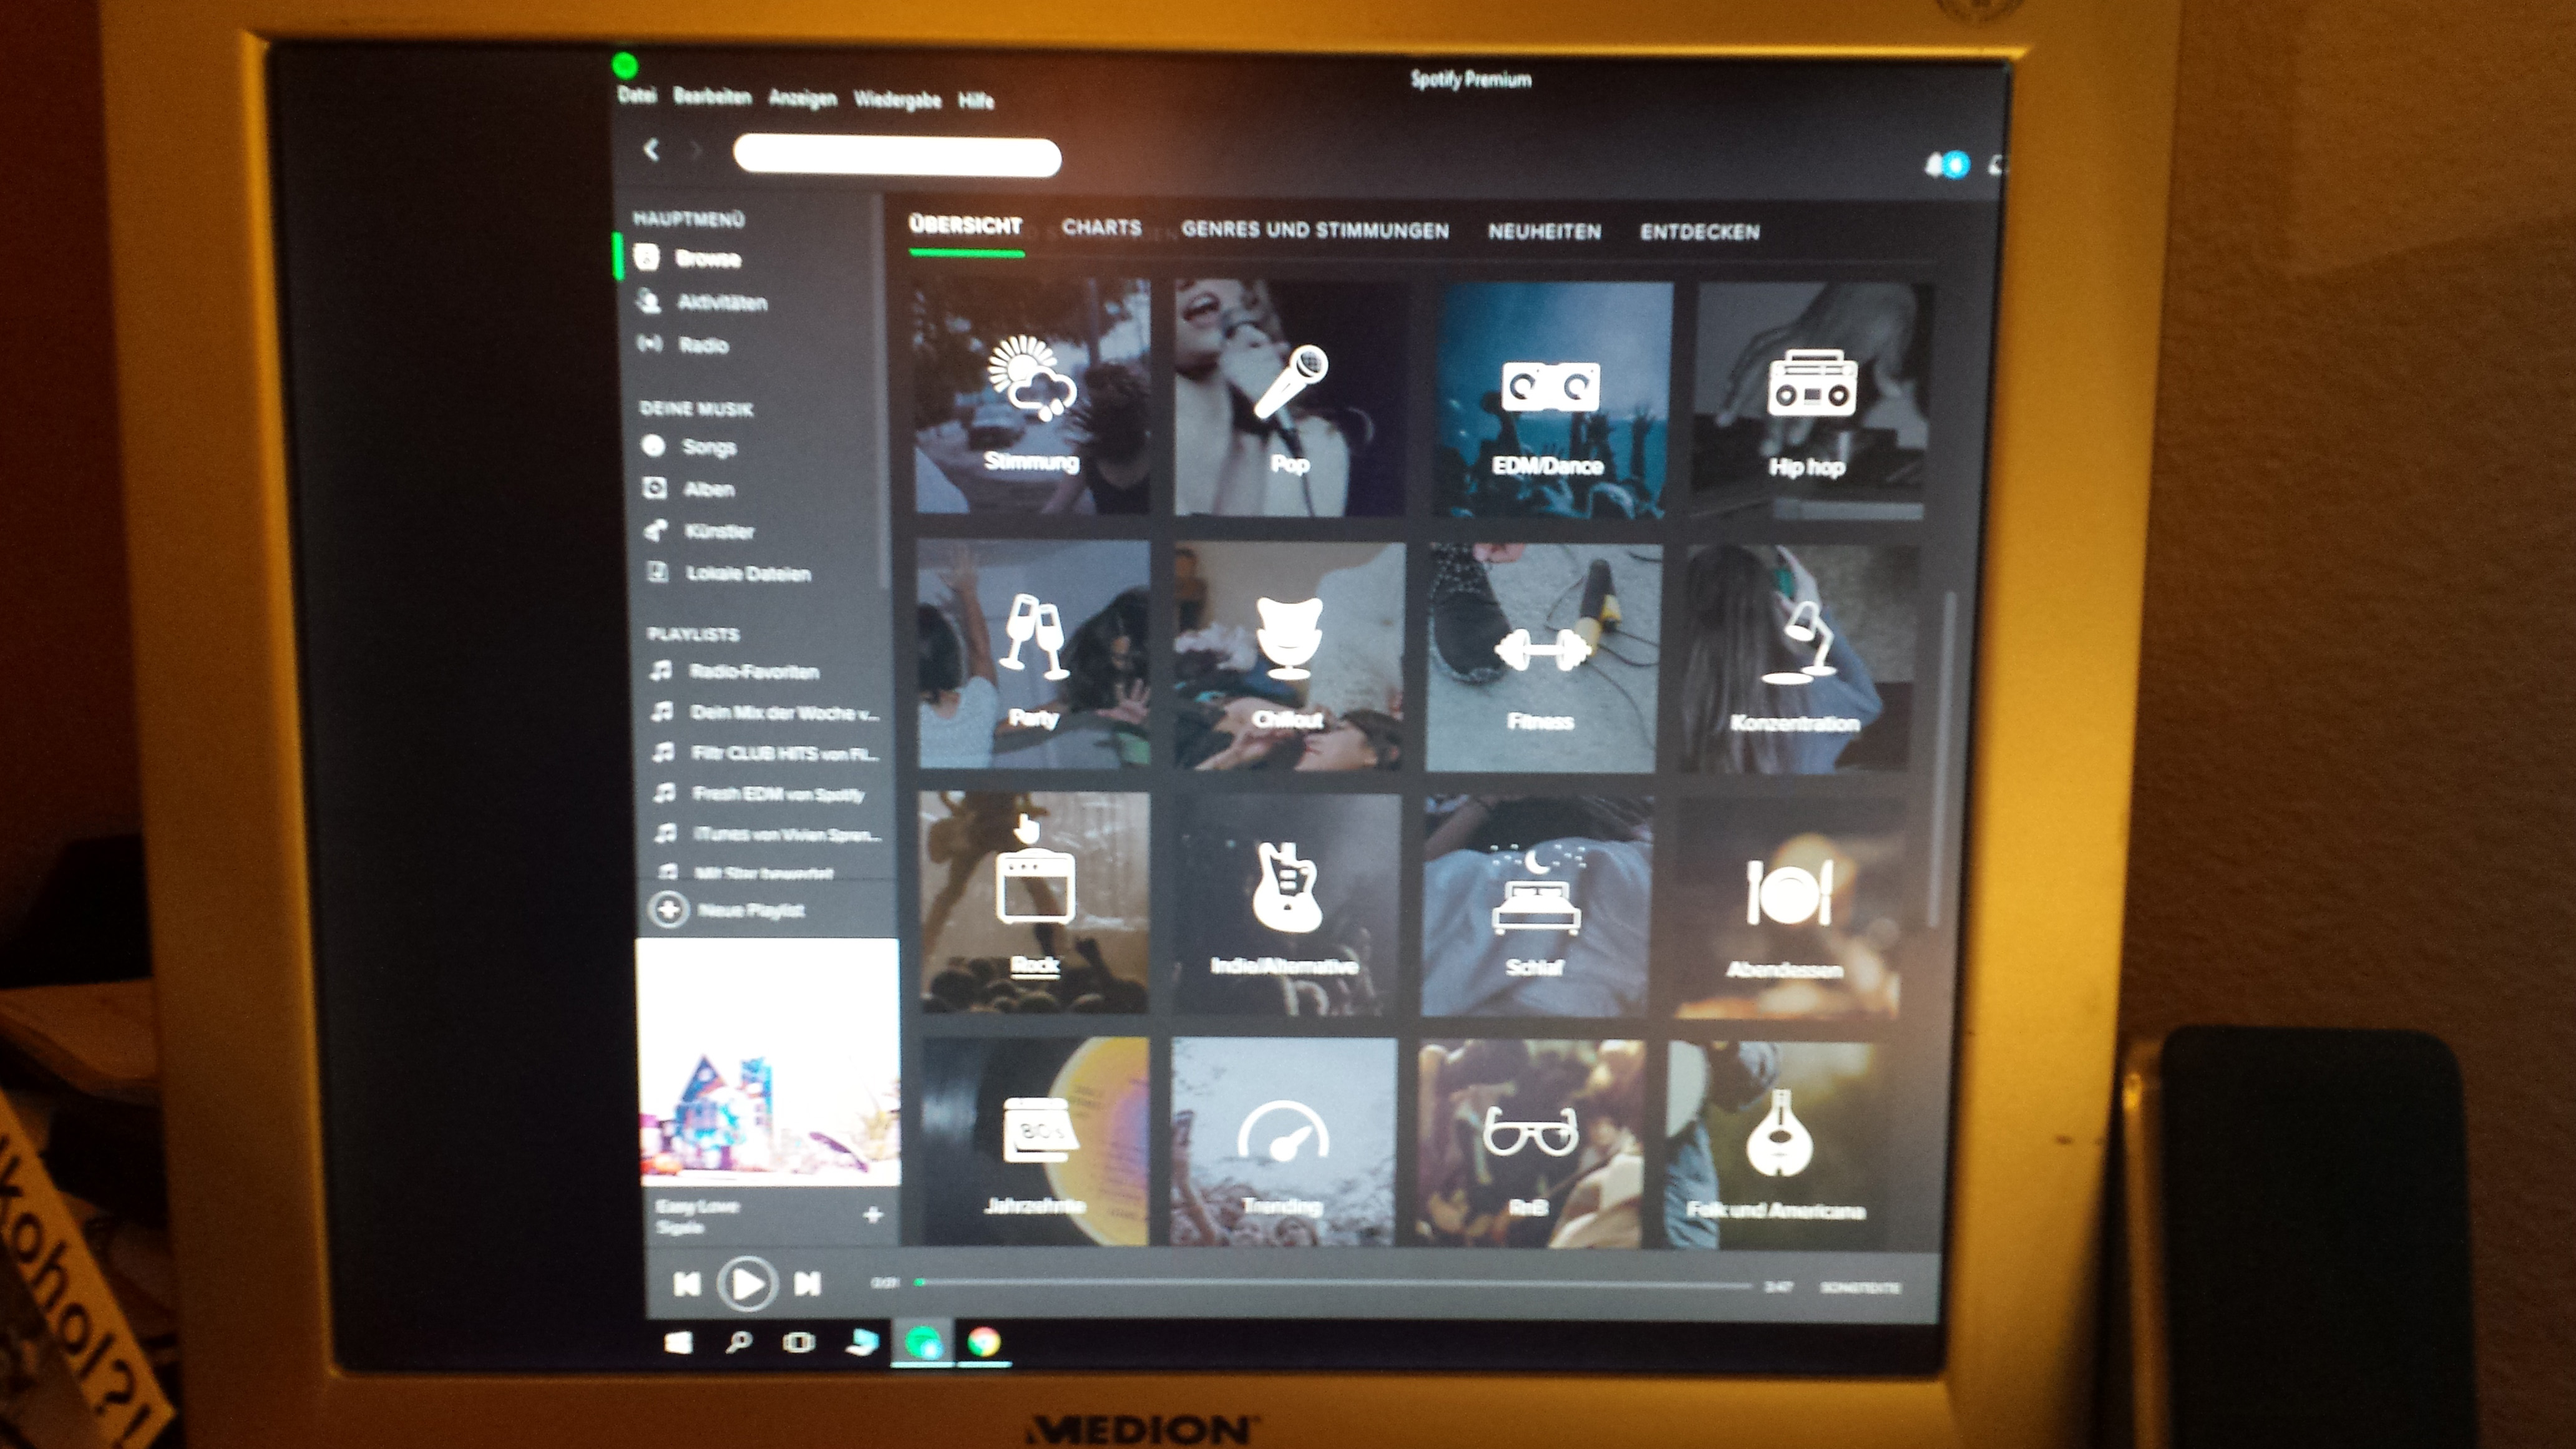
Task: Switch to the Neuheiten tab
Action: pyautogui.click(x=1545, y=232)
